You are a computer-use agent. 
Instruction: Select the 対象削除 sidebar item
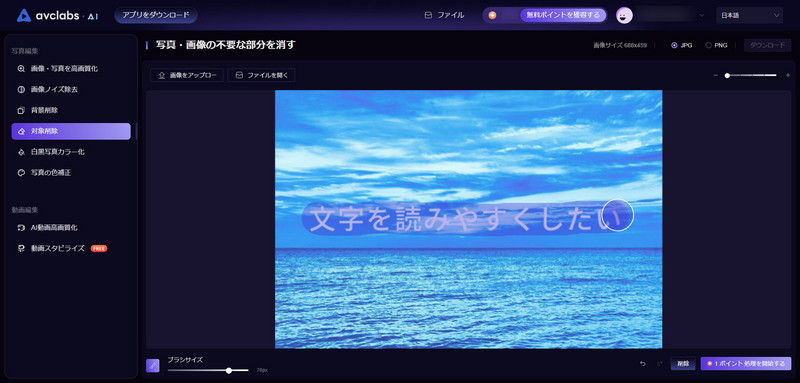(71, 131)
